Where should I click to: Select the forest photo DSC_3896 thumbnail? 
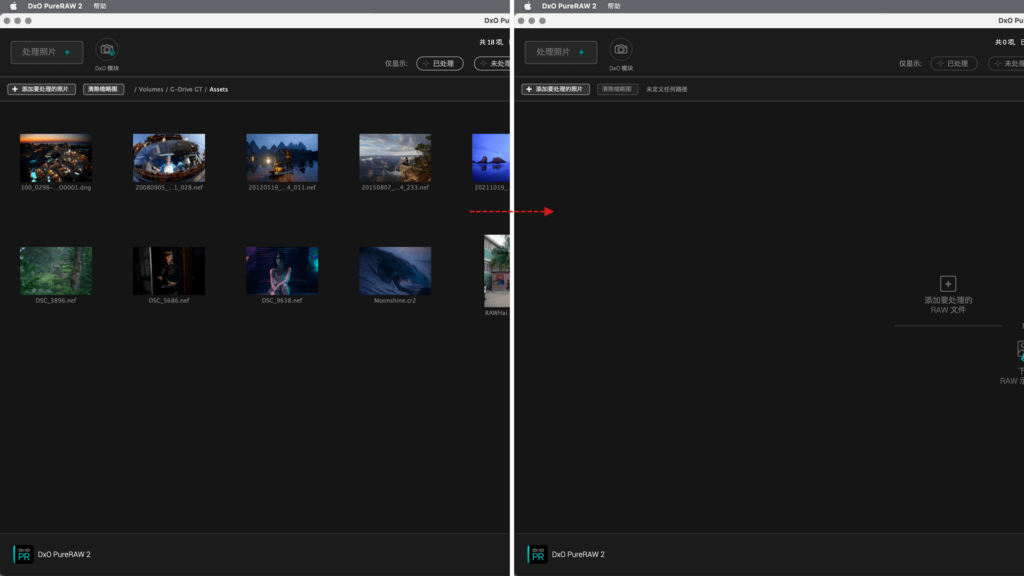(56, 271)
